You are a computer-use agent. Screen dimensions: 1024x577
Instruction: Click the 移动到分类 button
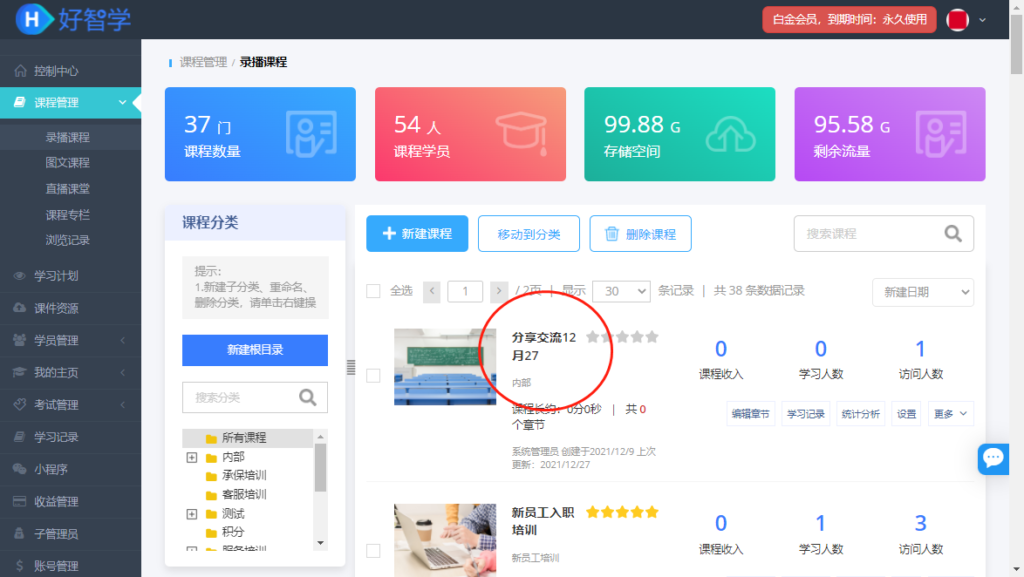[x=528, y=234]
